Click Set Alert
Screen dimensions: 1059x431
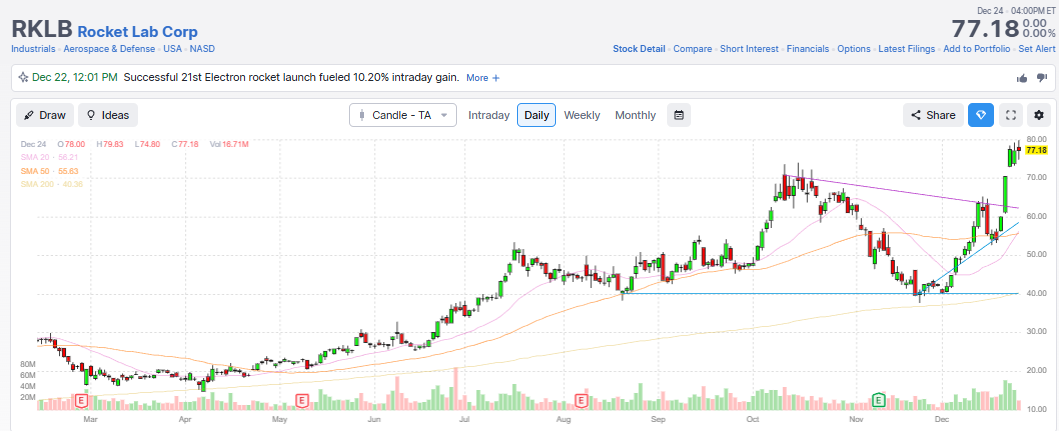point(1037,49)
